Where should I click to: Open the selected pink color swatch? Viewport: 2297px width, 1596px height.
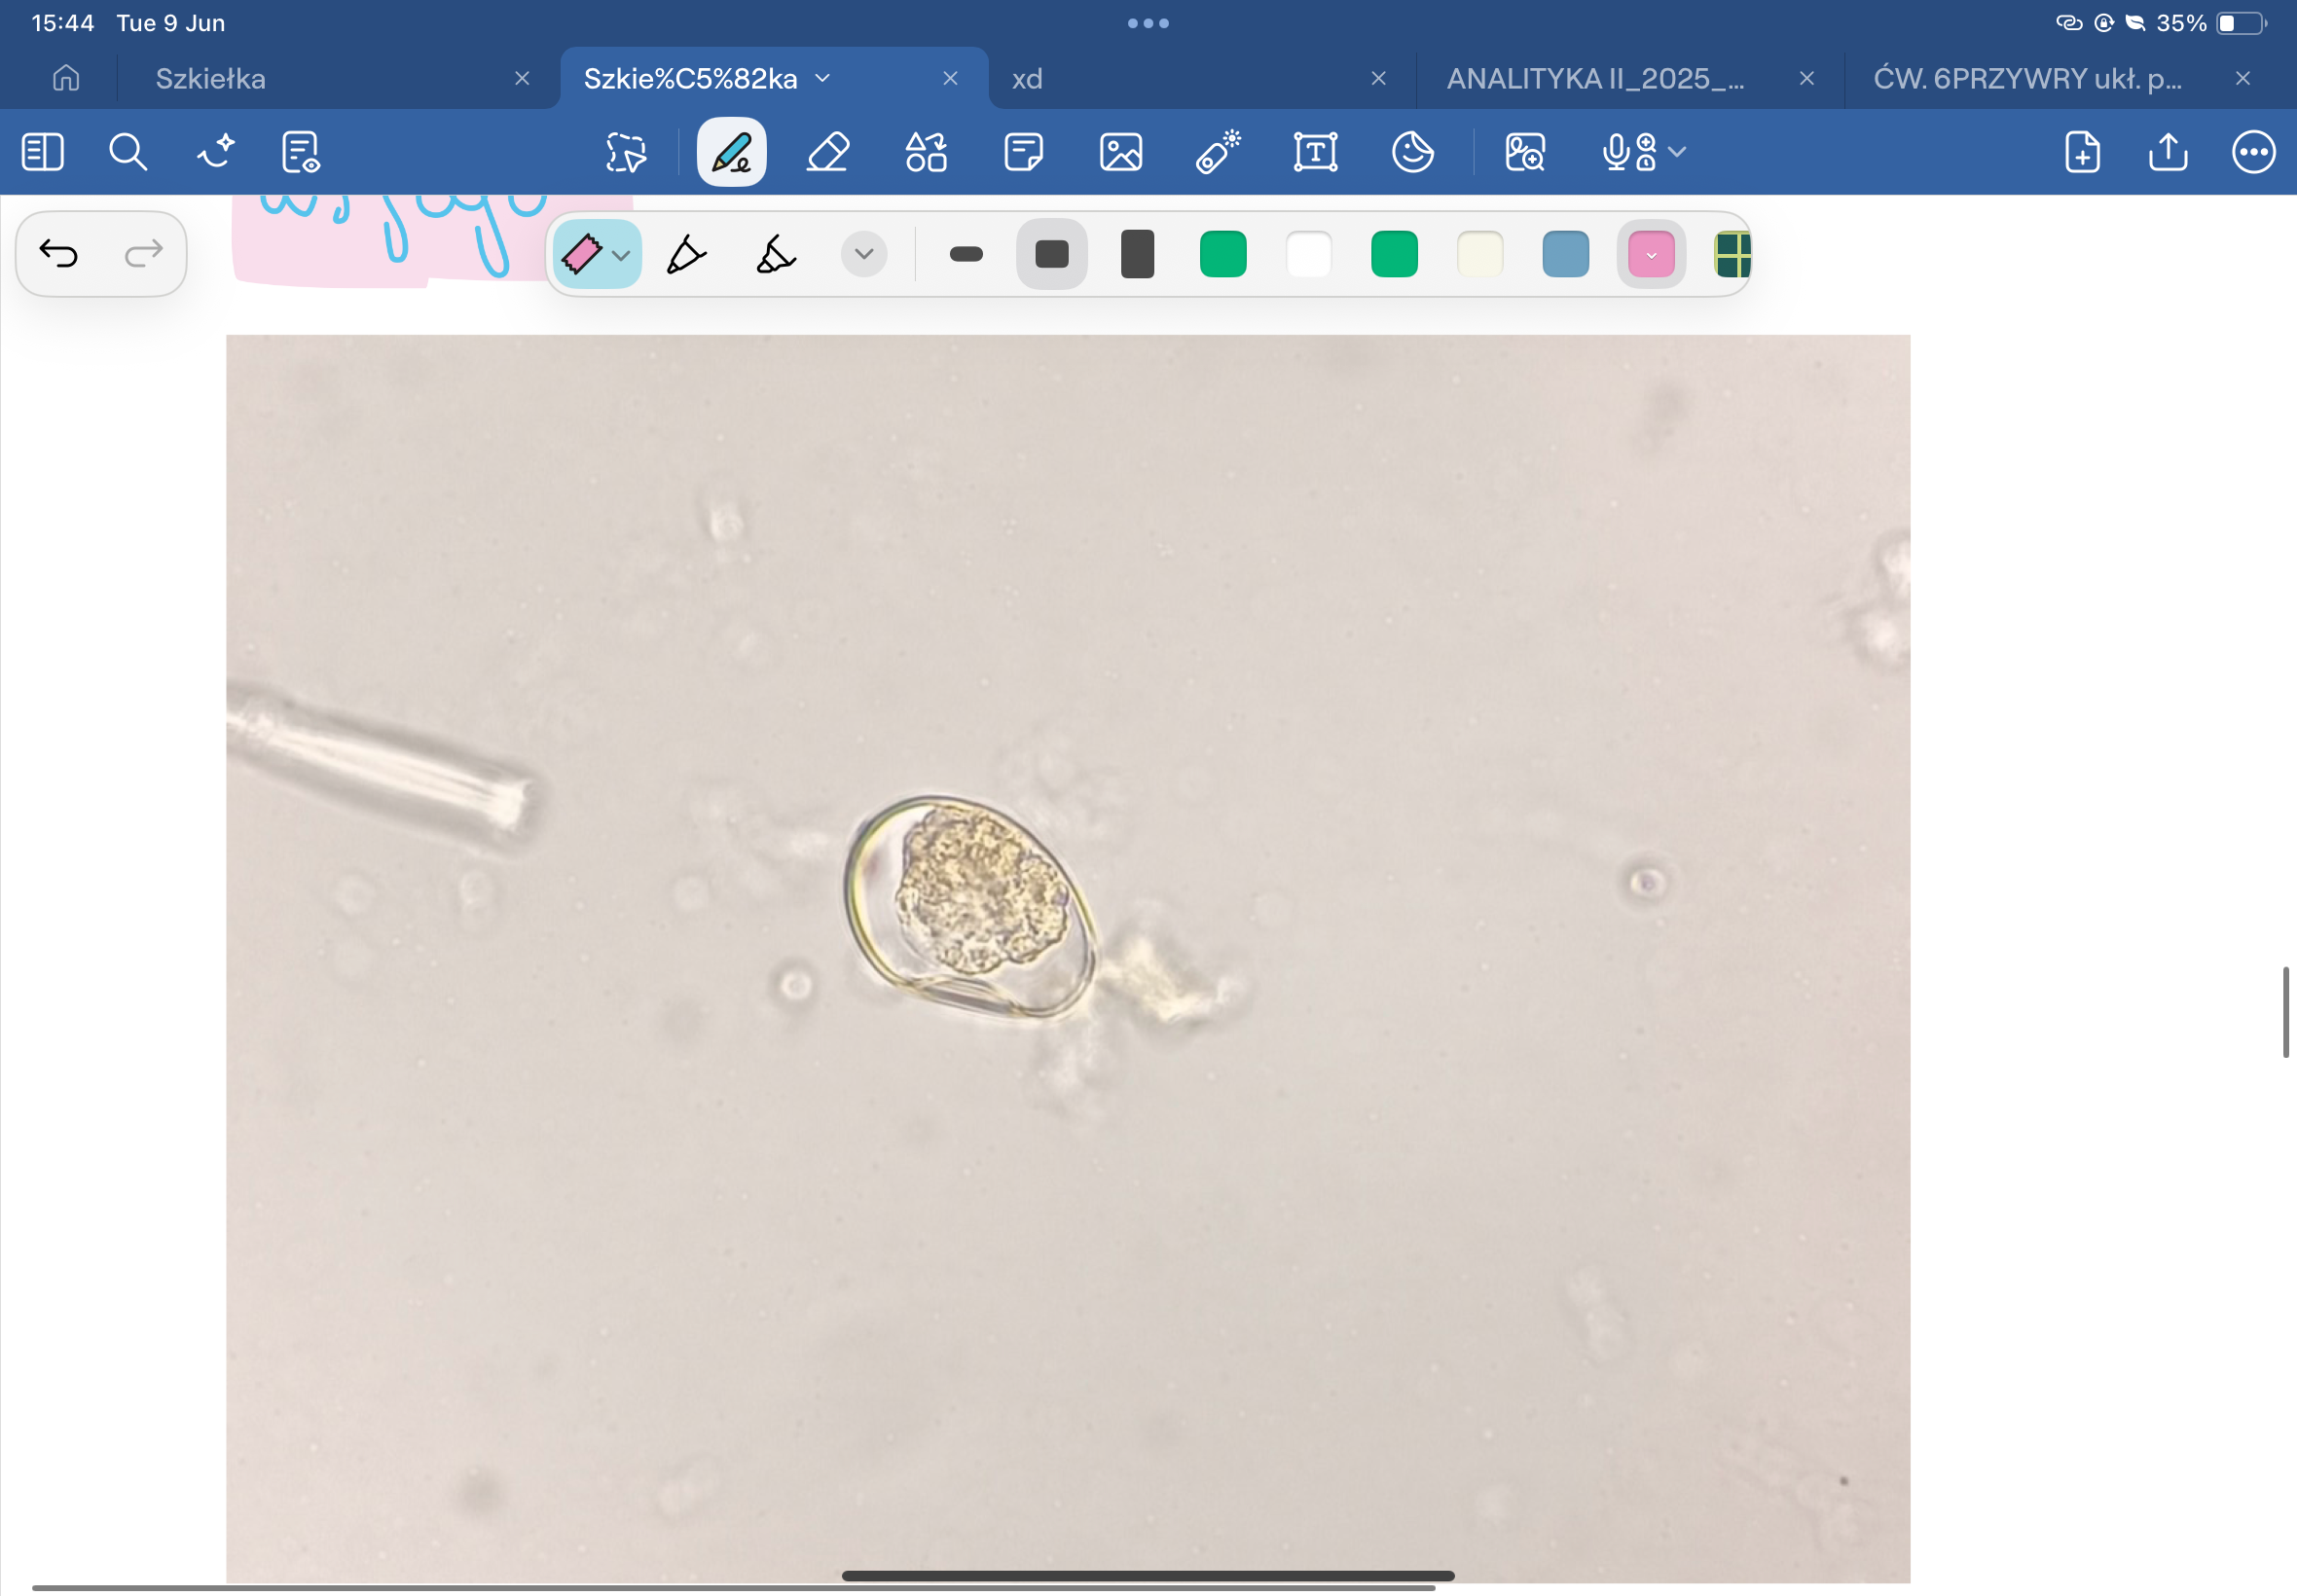(1652, 254)
